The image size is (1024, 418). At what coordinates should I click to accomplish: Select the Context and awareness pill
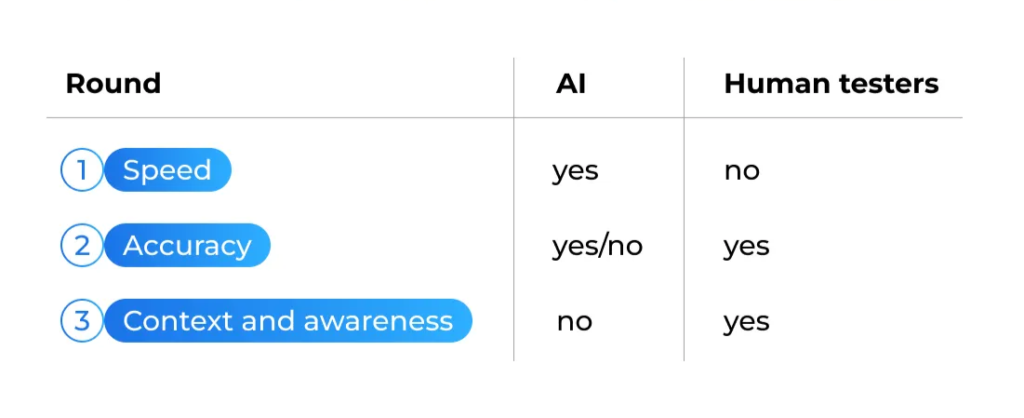pyautogui.click(x=287, y=321)
